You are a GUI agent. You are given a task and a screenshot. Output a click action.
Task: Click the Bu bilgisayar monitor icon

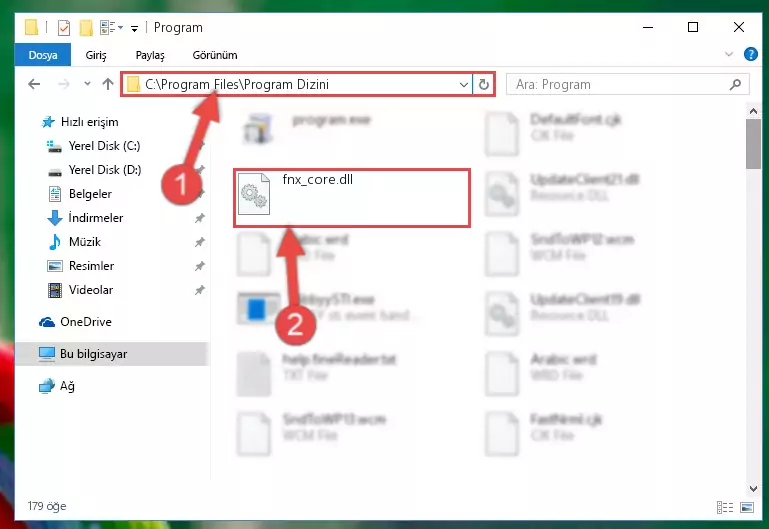[47, 354]
